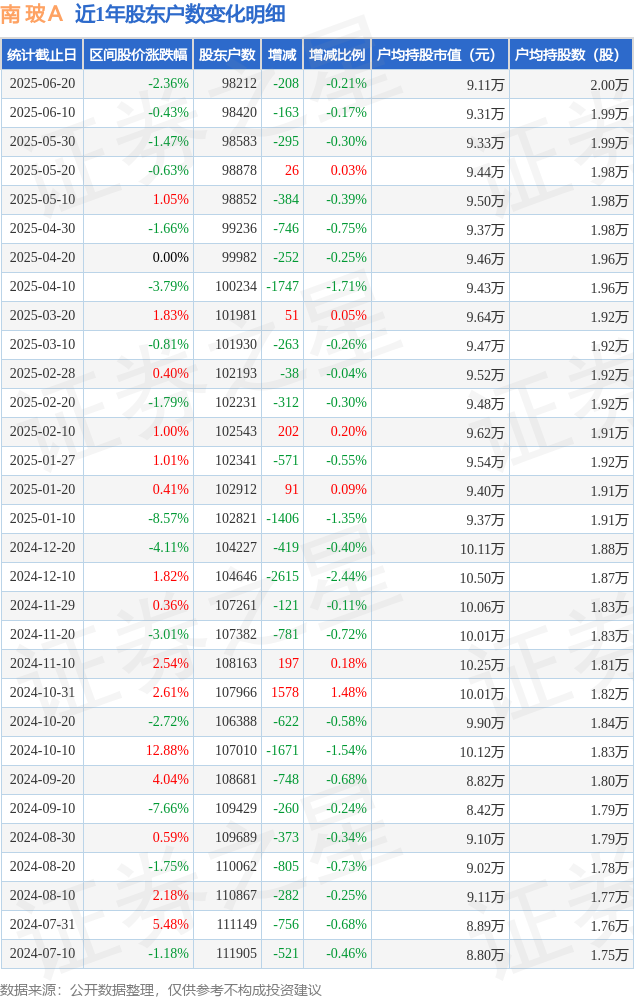Select the 2025-04-20 0.00% cell
The image size is (634, 999).
point(171,257)
